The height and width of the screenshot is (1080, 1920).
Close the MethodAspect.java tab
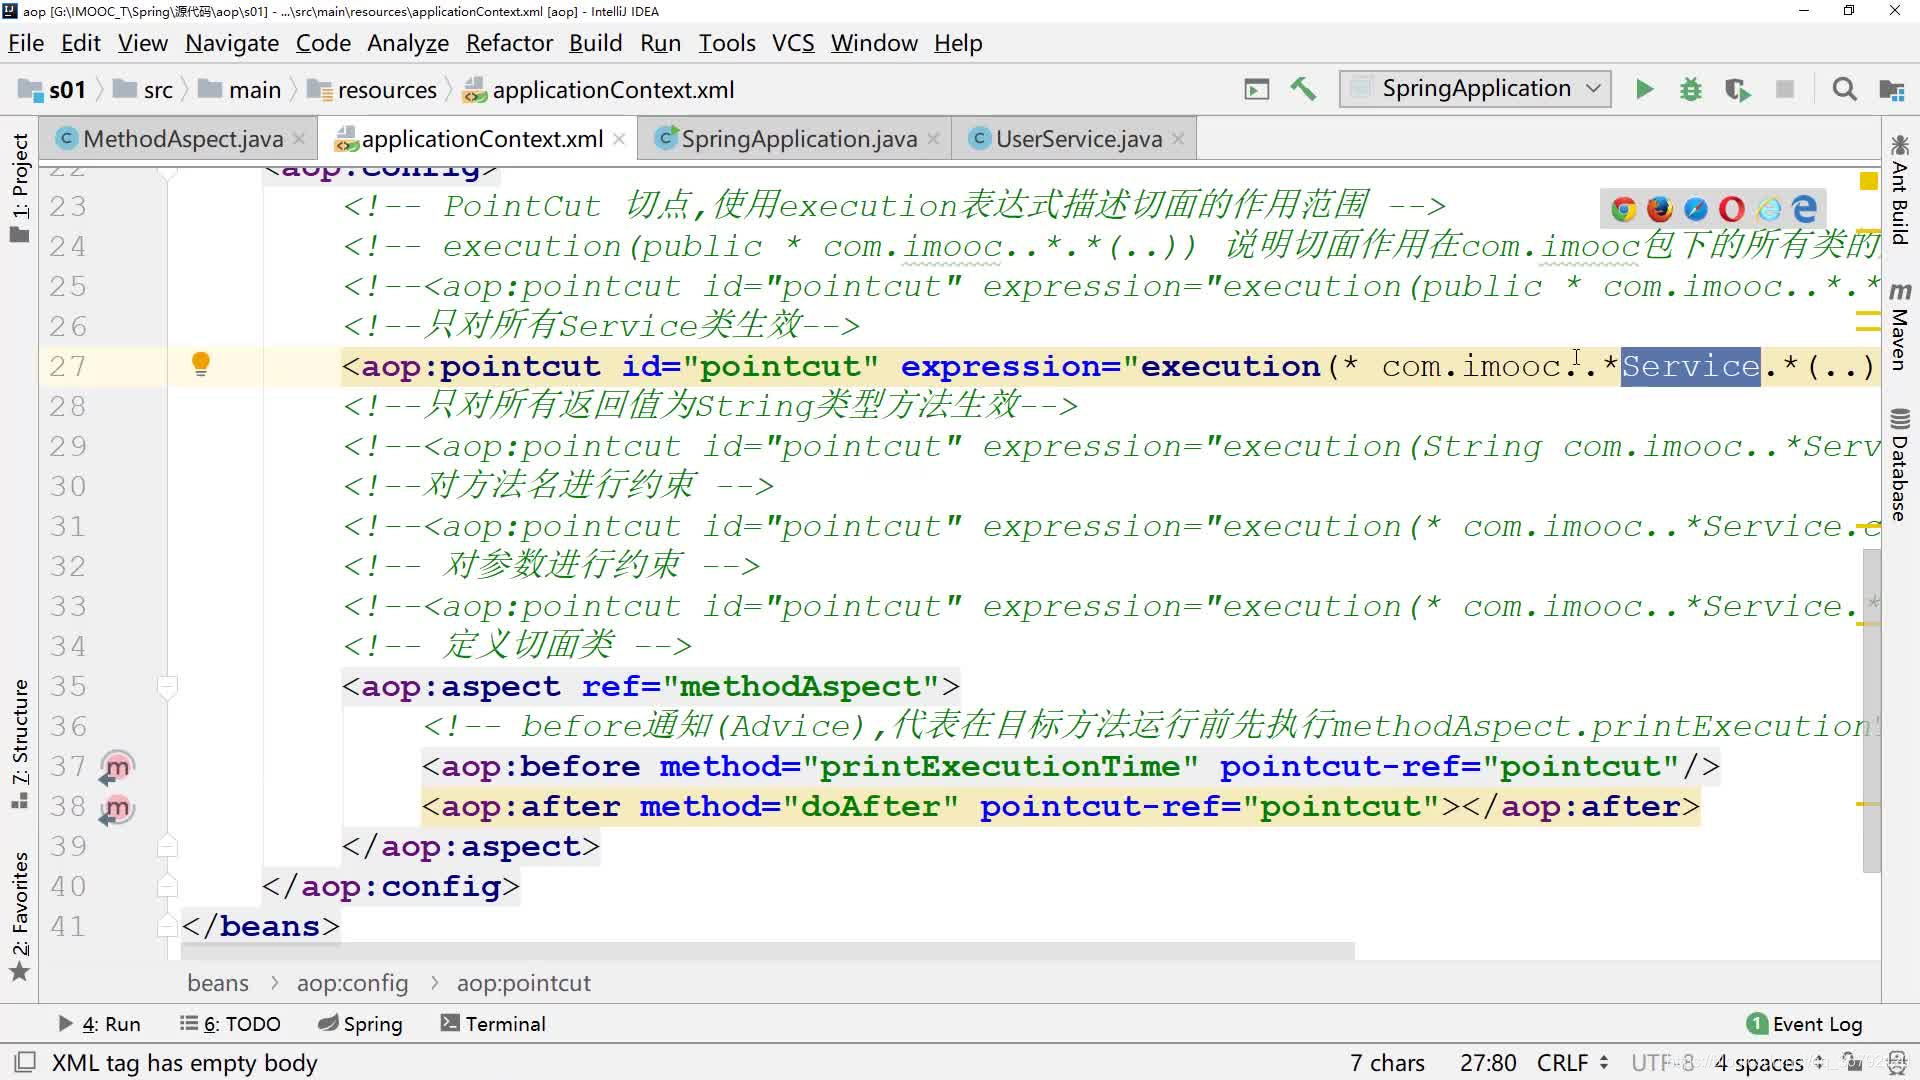(x=299, y=139)
